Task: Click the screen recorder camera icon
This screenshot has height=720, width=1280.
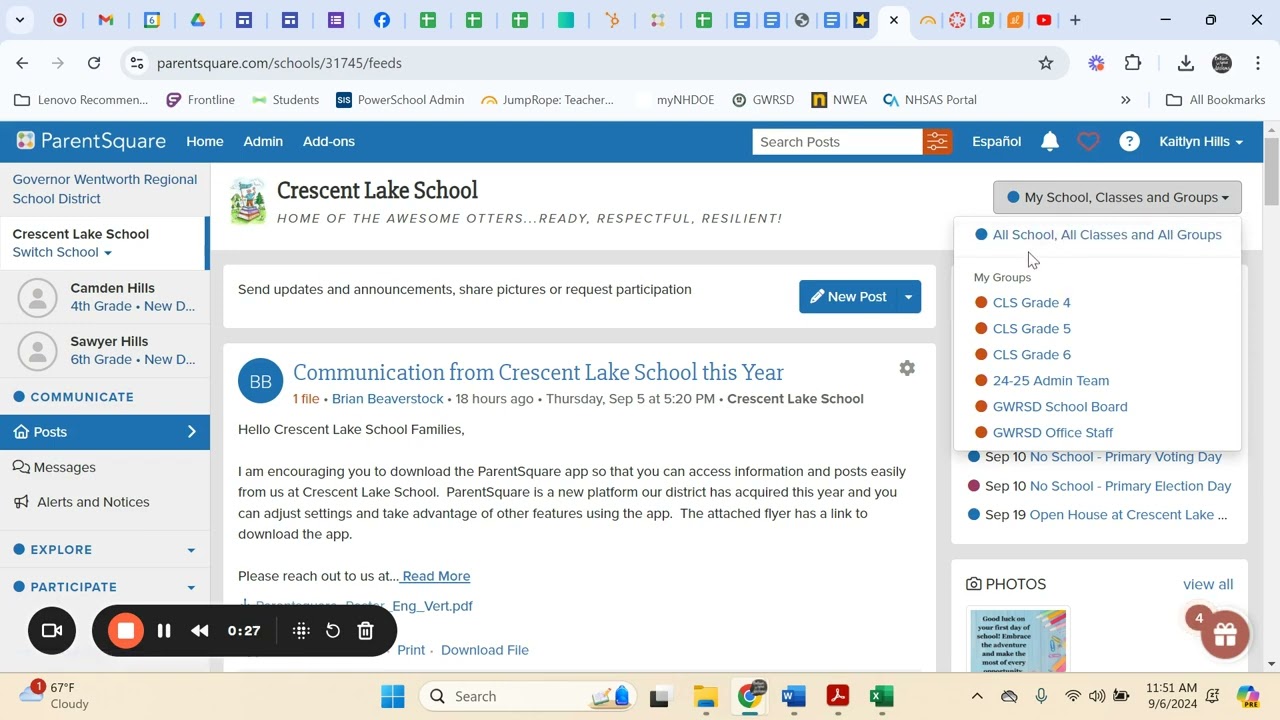Action: [52, 630]
